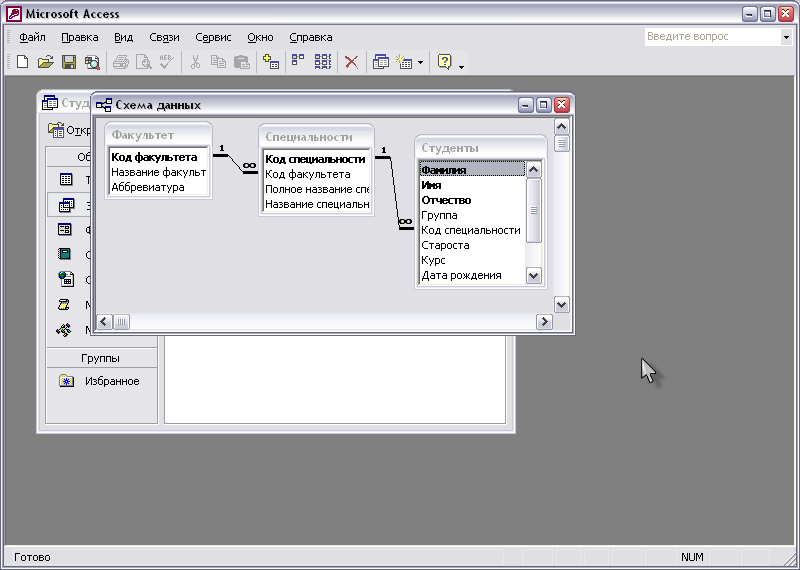Open the Окно menu
The width and height of the screenshot is (800, 570).
[260, 37]
